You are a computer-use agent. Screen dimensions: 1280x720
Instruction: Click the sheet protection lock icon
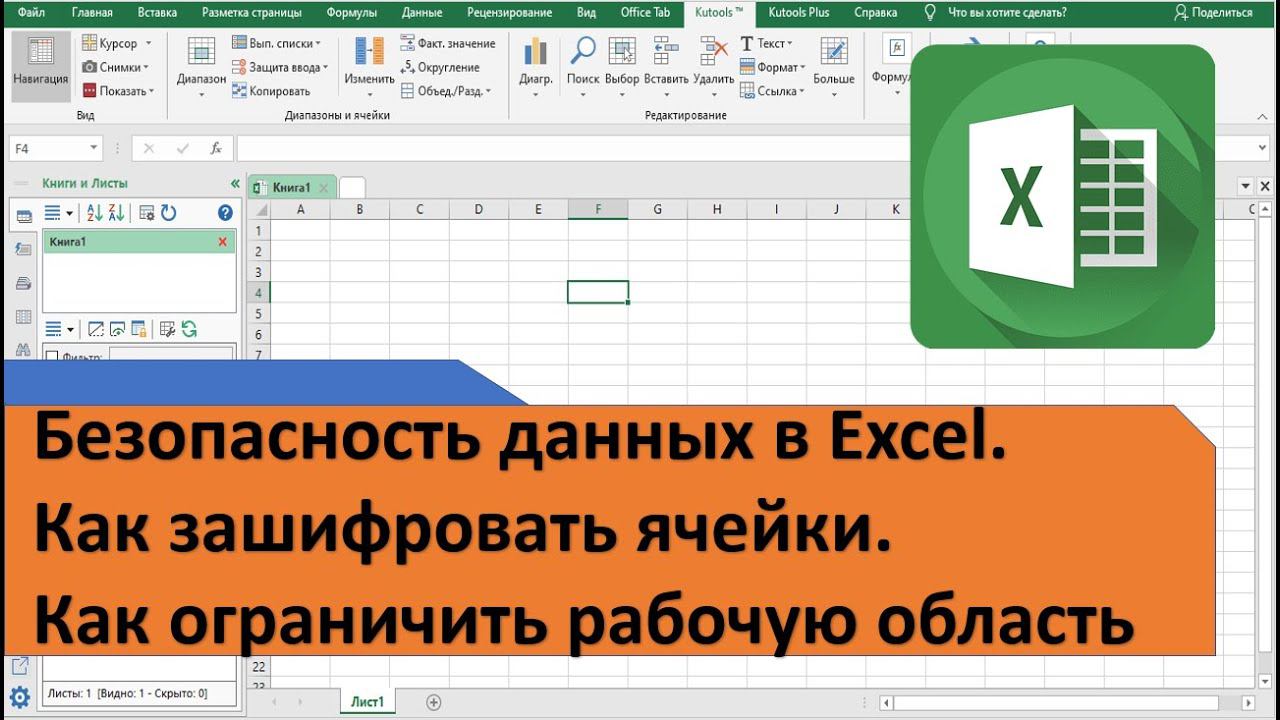[x=139, y=329]
